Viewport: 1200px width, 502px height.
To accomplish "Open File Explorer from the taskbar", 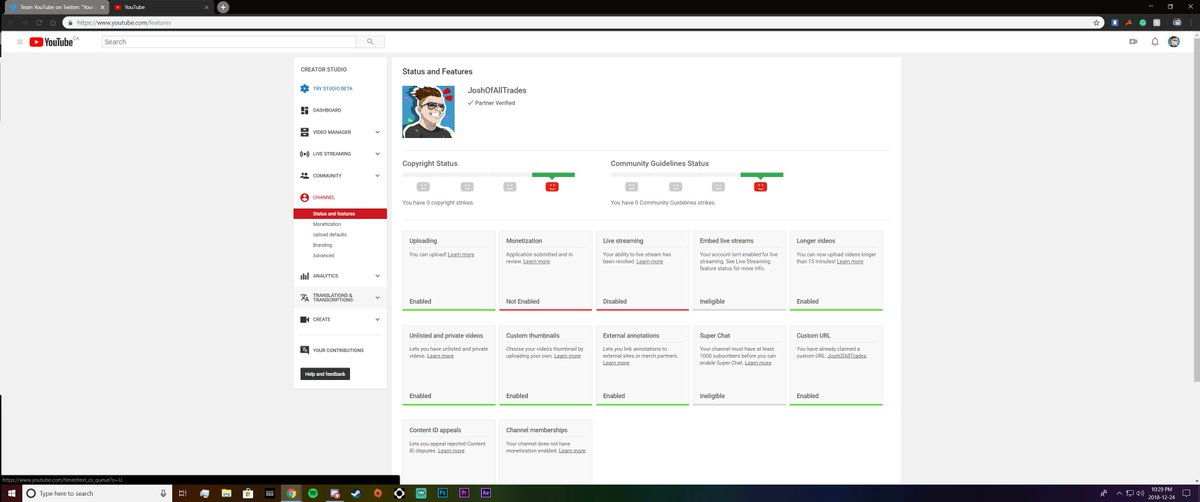I will pos(225,494).
